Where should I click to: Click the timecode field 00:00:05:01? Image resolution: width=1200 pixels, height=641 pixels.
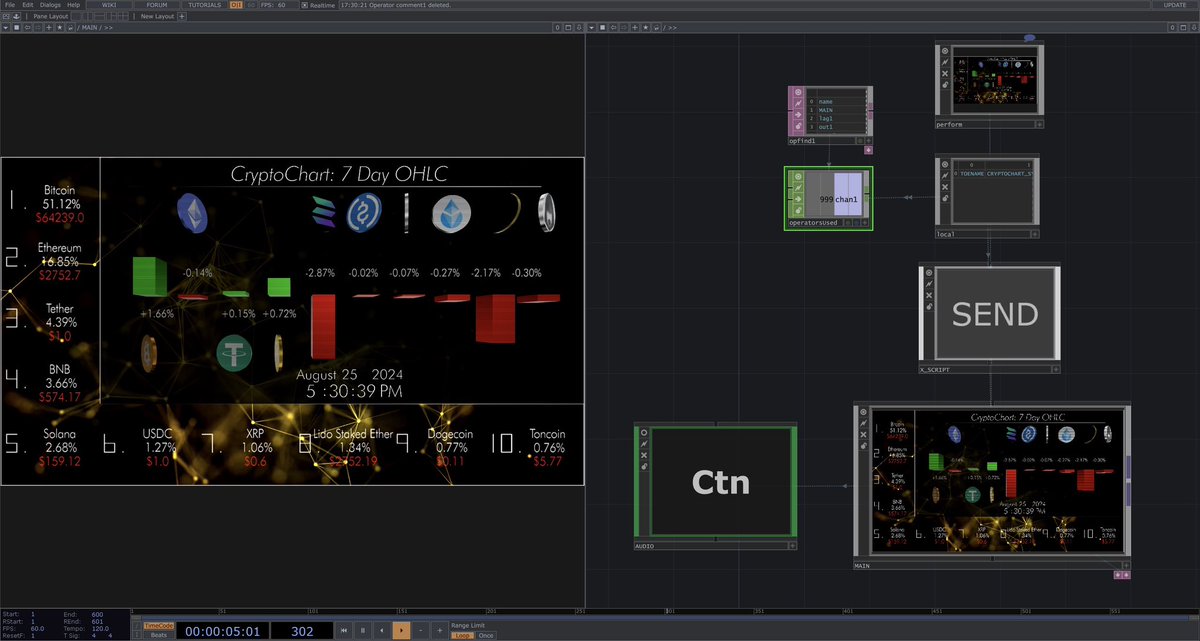pos(222,630)
